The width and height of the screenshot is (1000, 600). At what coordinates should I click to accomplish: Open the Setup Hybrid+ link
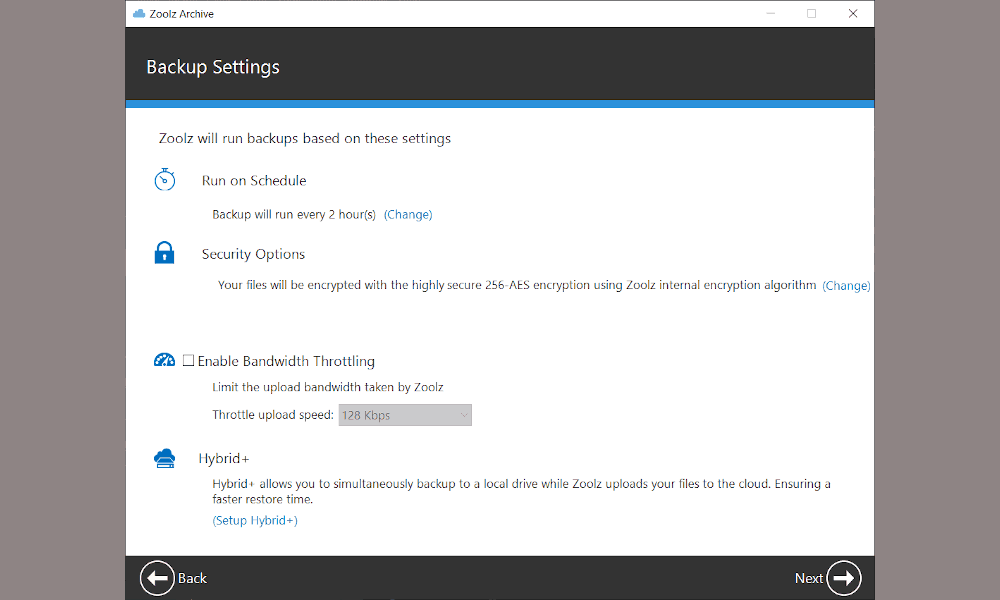point(255,520)
